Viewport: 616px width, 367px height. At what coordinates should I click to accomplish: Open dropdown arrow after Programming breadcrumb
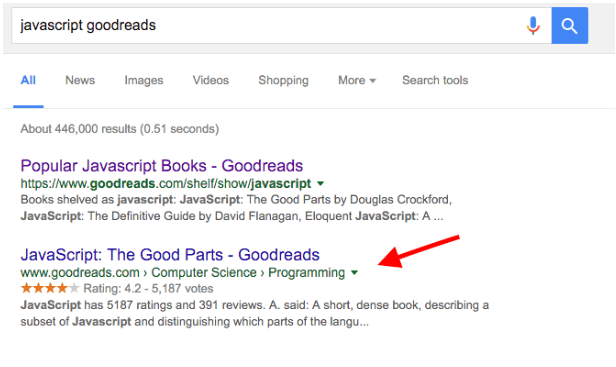click(x=354, y=272)
